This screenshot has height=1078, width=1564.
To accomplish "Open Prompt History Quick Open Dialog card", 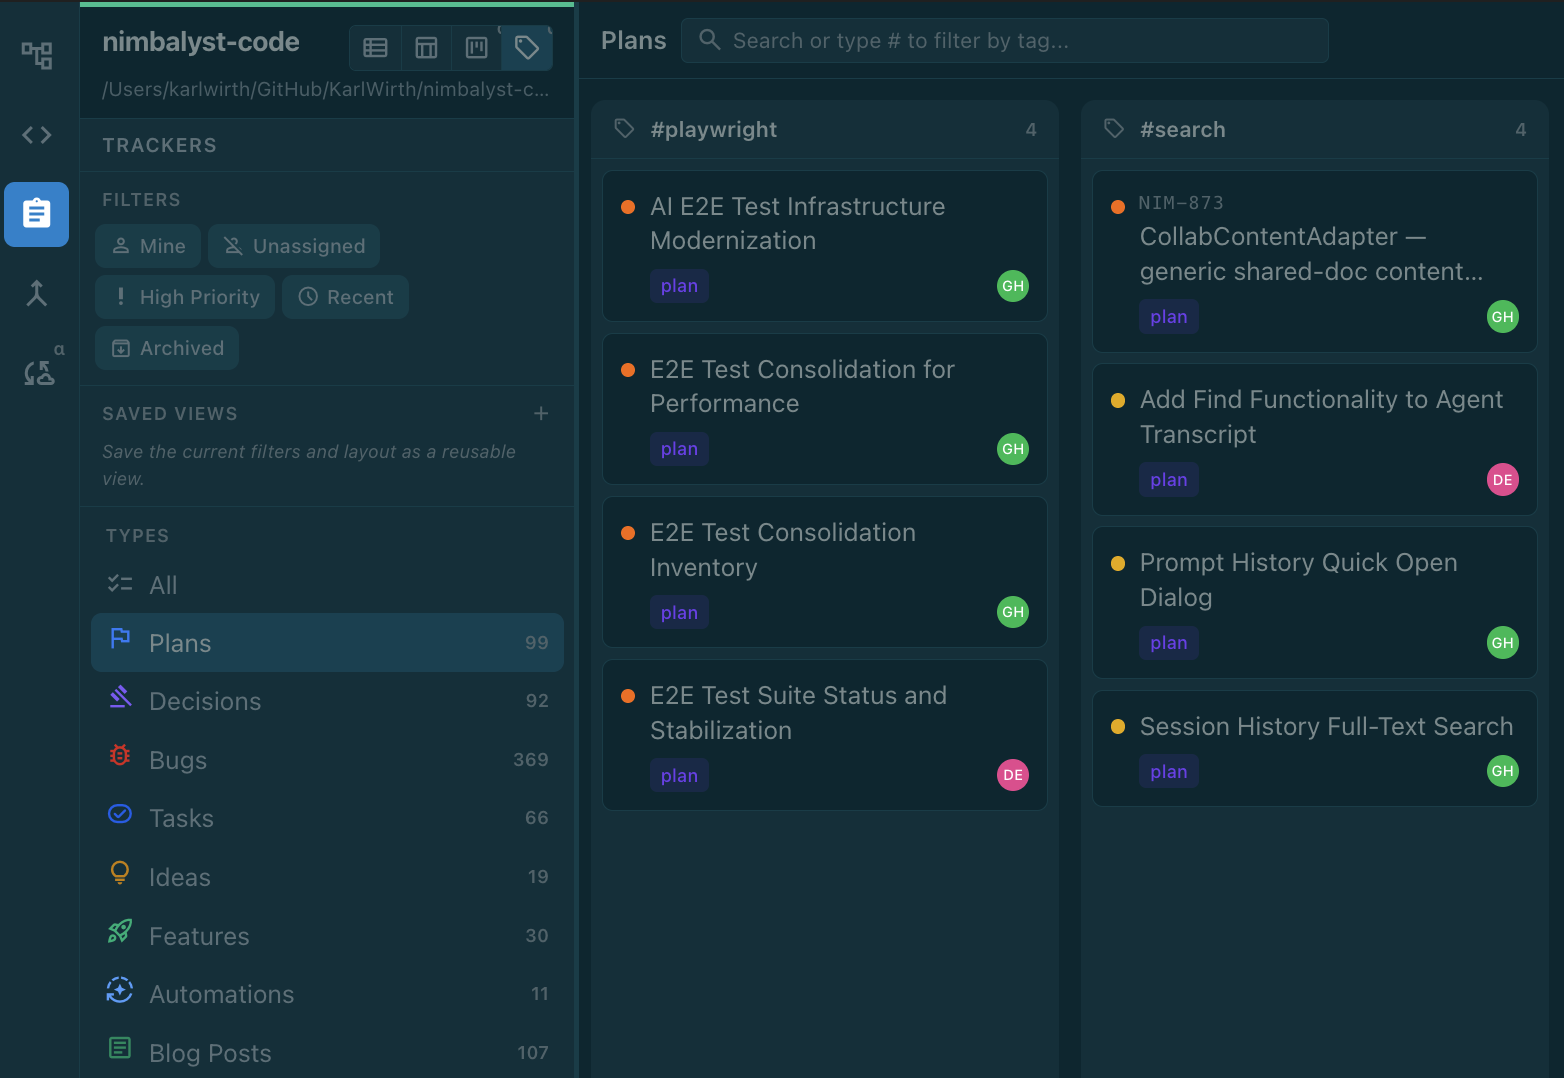I will pos(1315,603).
